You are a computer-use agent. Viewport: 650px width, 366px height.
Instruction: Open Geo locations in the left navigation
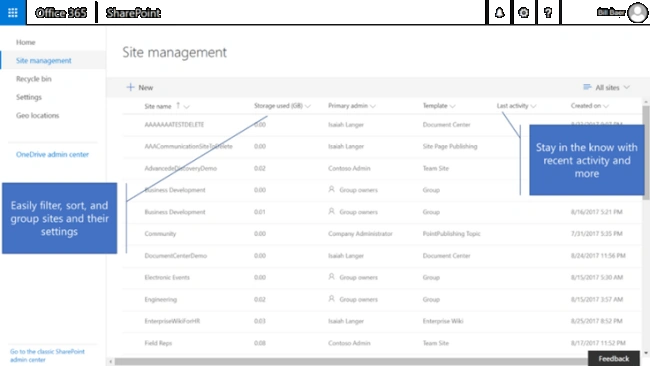point(37,115)
